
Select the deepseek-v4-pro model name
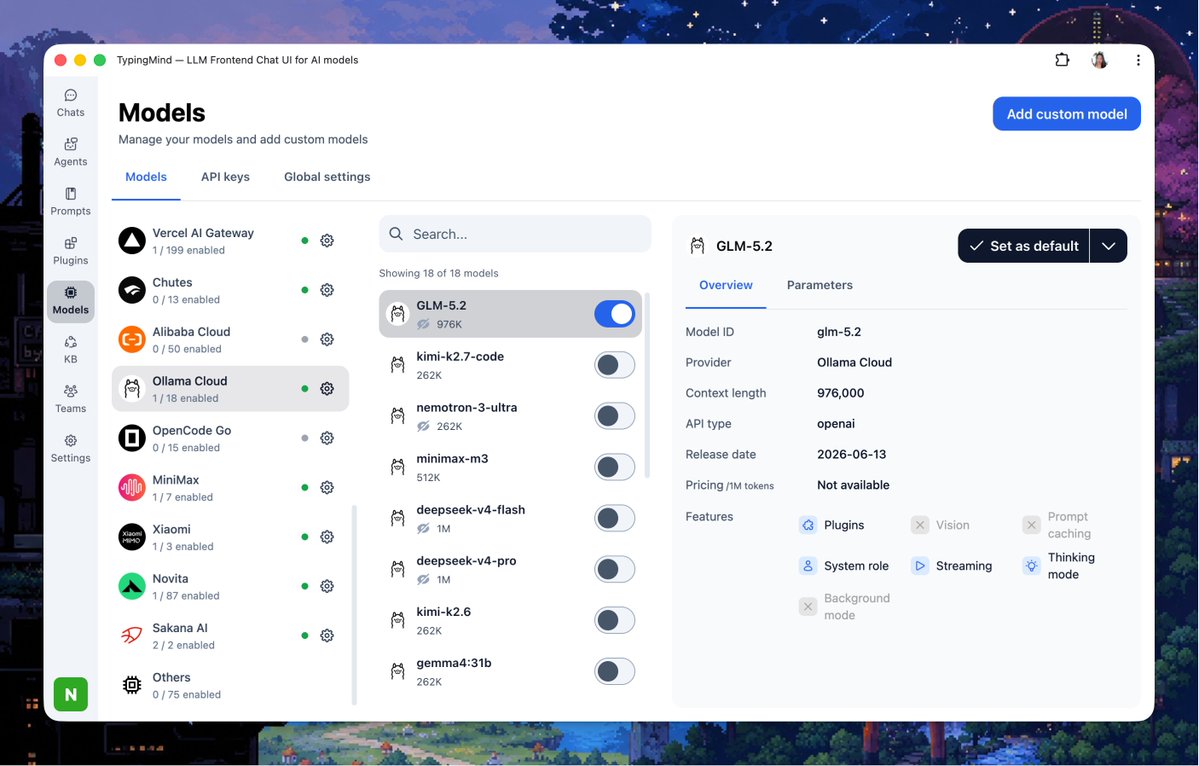tap(466, 561)
